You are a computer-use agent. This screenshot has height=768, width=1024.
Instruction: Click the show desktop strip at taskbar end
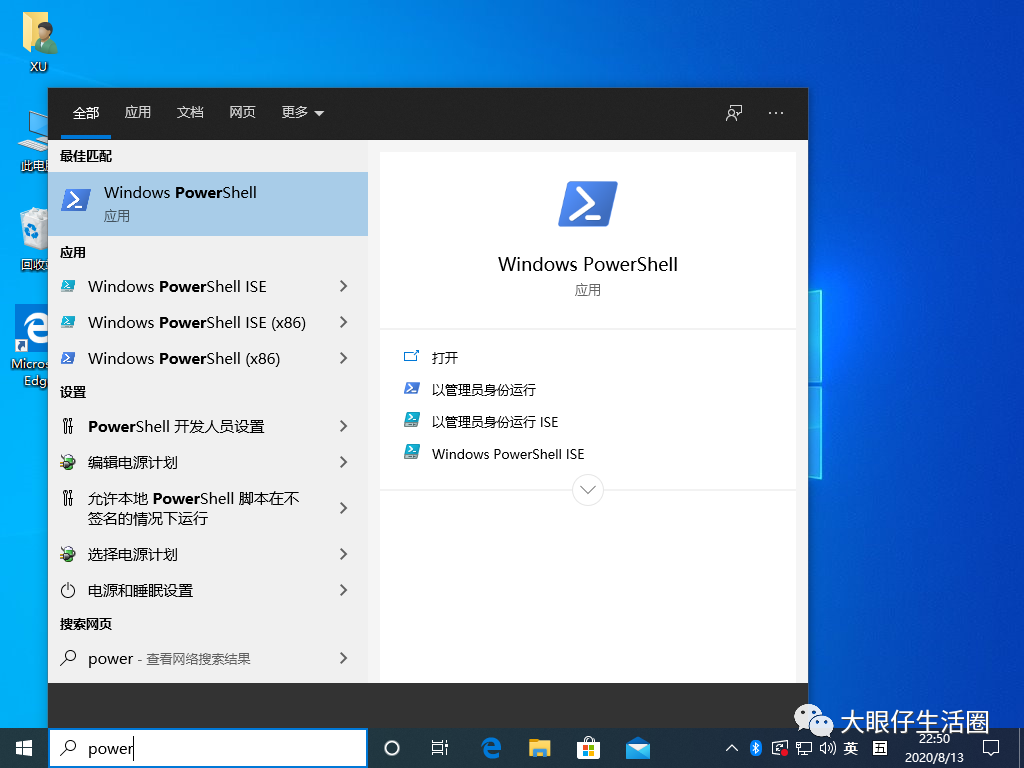pos(1021,748)
